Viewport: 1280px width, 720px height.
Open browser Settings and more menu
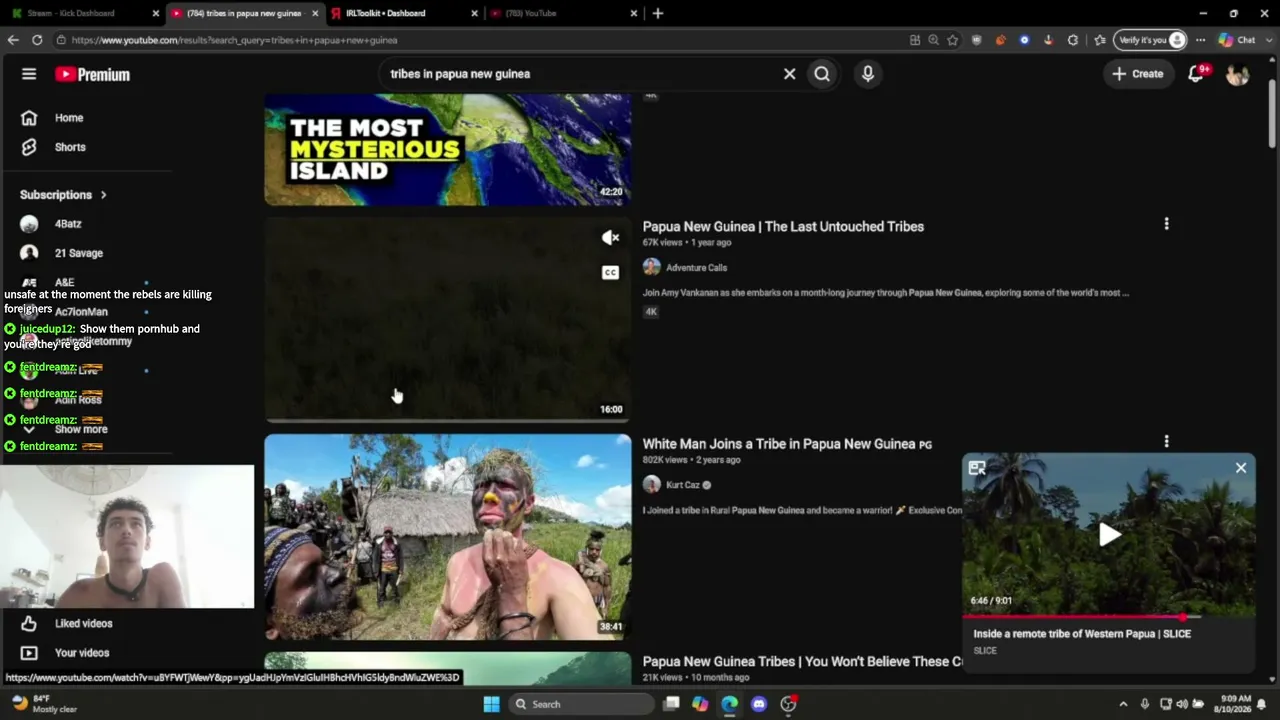1201,40
